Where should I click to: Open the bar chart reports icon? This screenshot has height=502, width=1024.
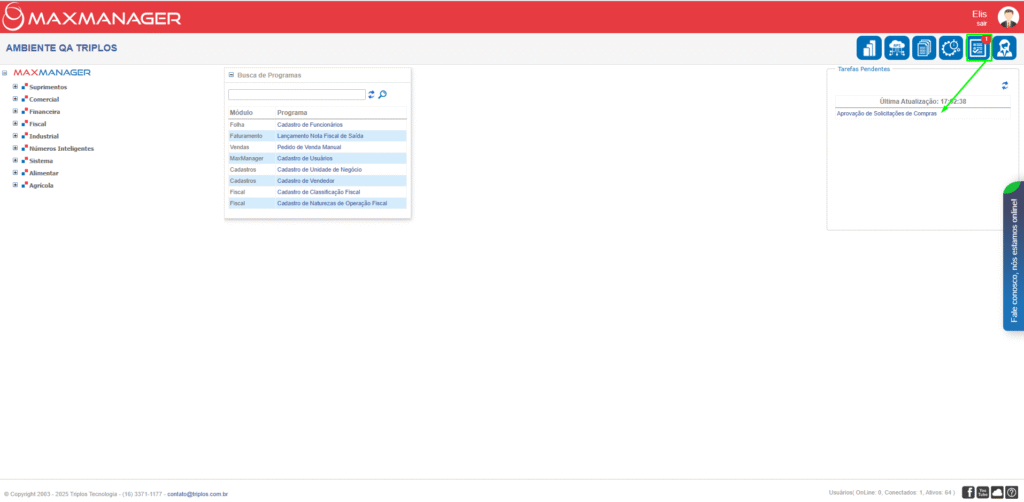click(x=869, y=48)
